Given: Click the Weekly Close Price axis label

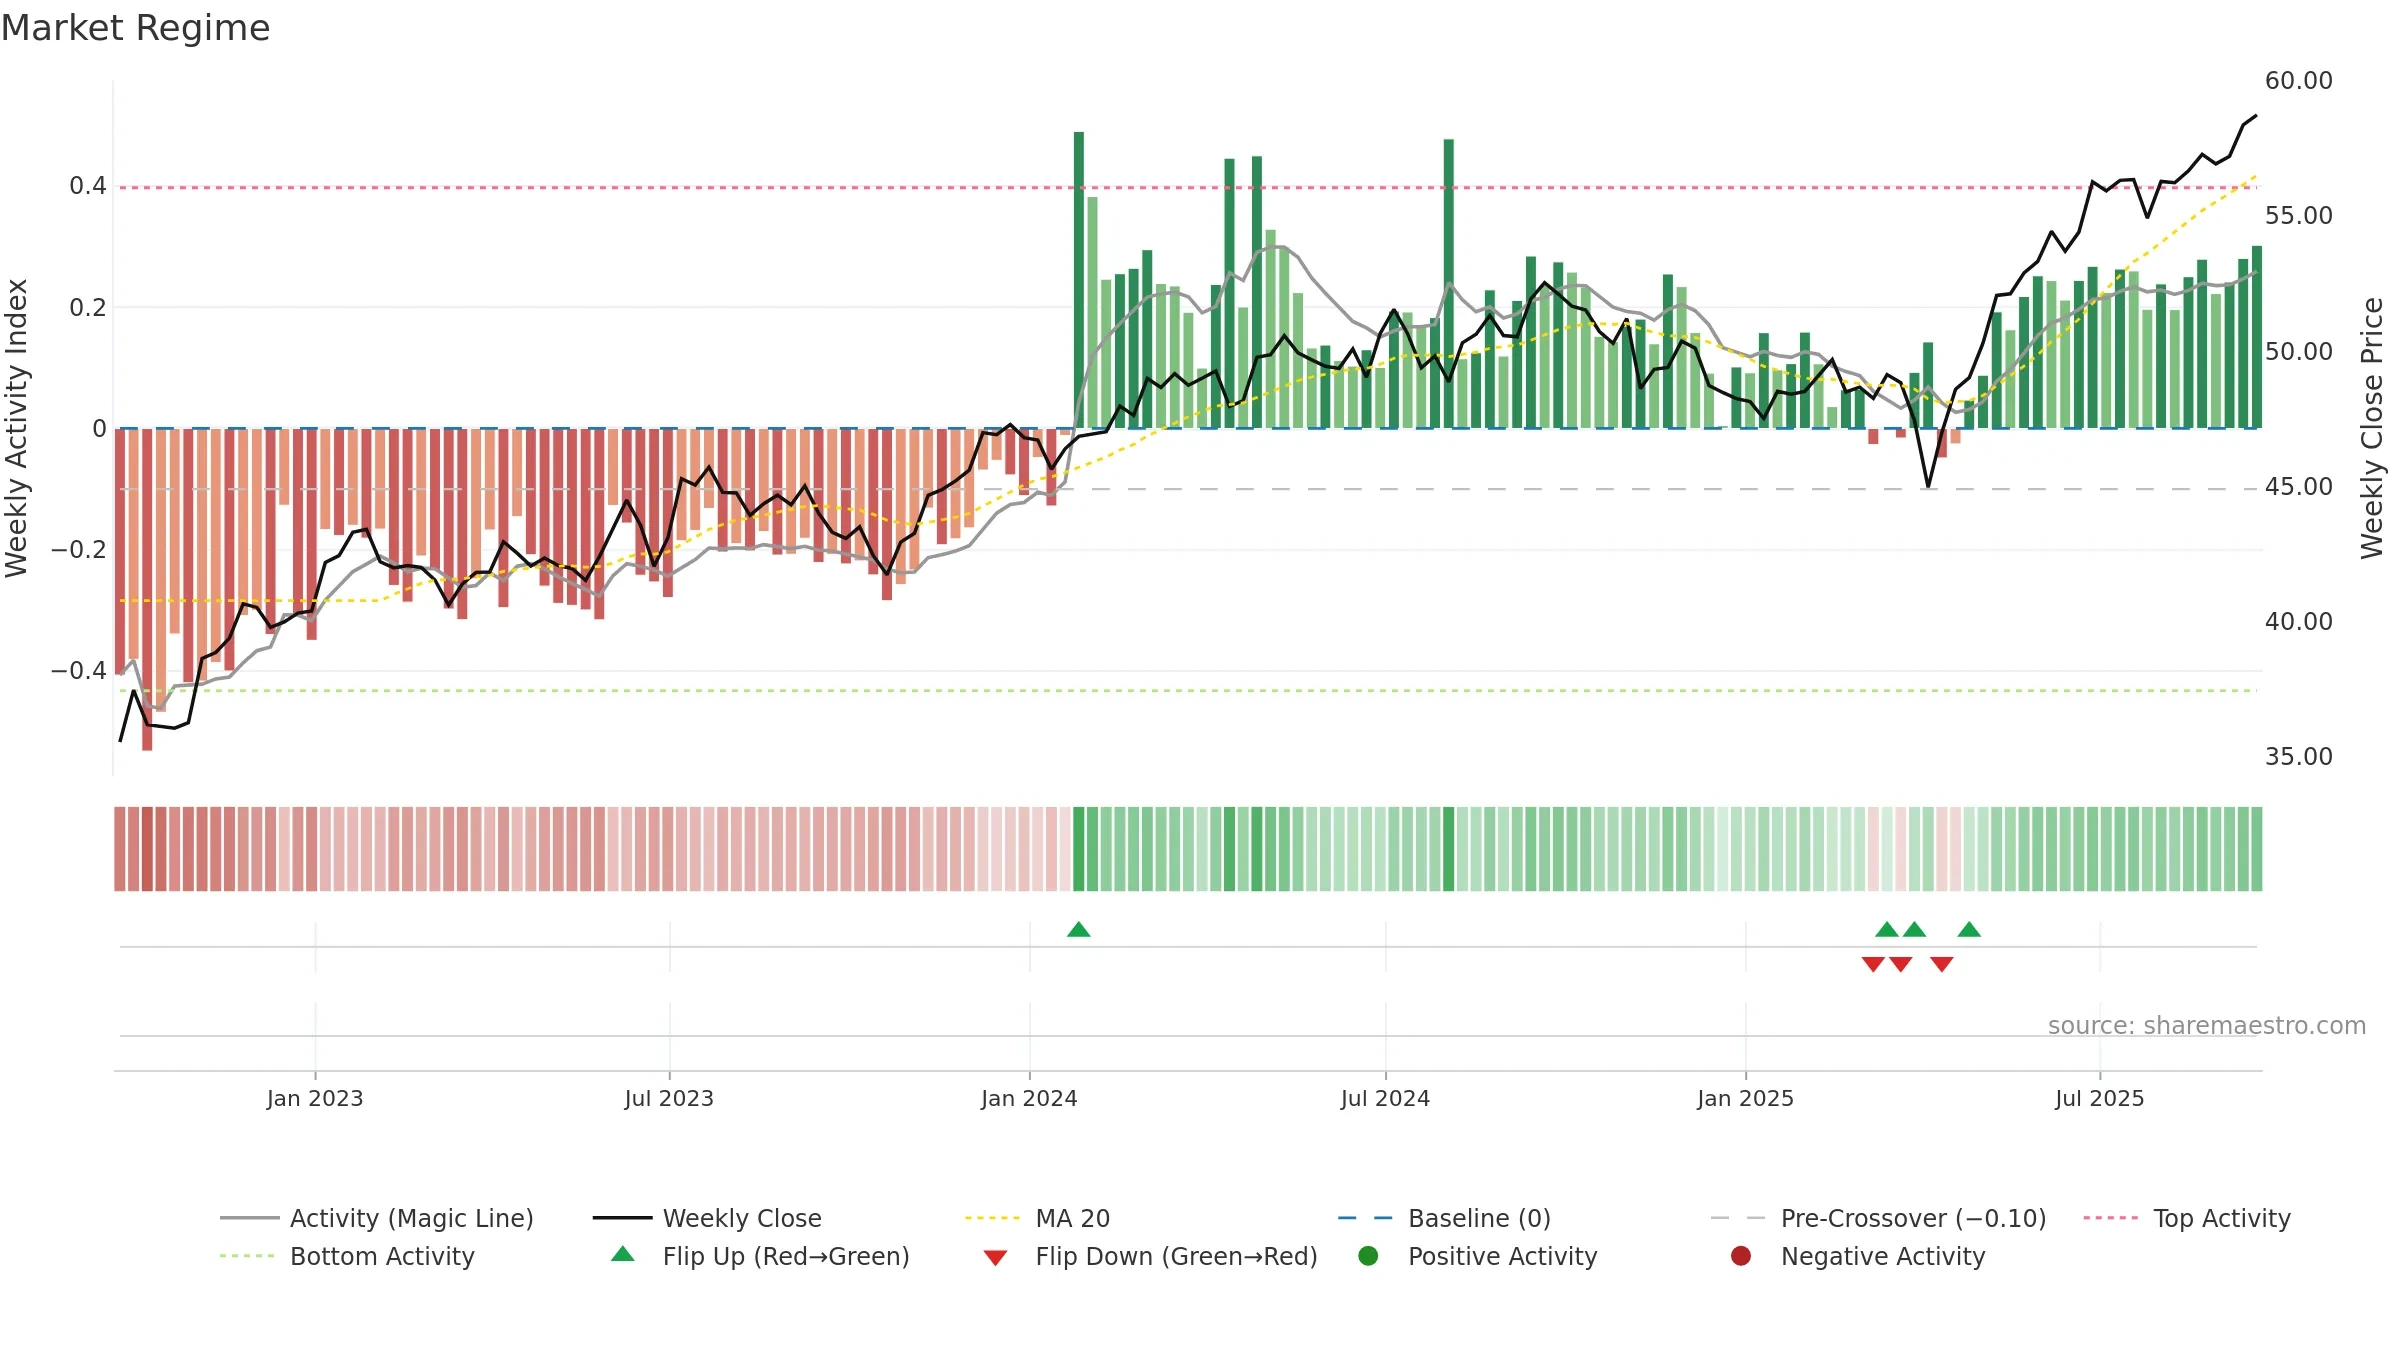Looking at the screenshot, I should 2372,428.
